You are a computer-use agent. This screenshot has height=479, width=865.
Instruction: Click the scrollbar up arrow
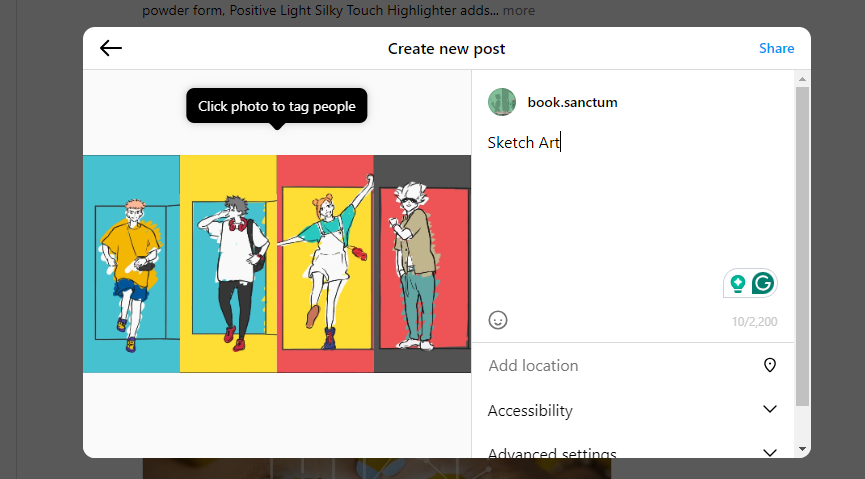tap(802, 78)
